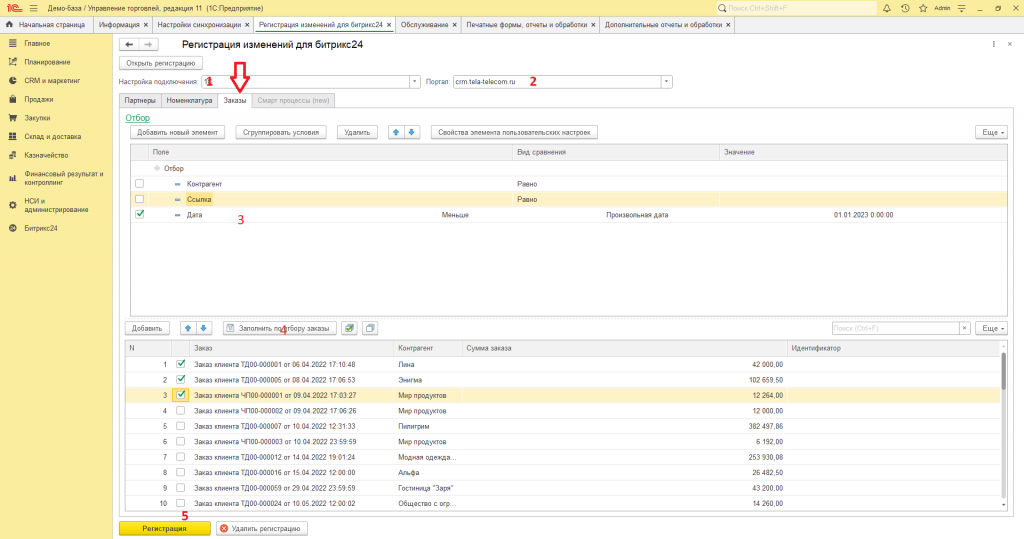Check order ТД00-000007 Пилигрим checkbox

181,426
